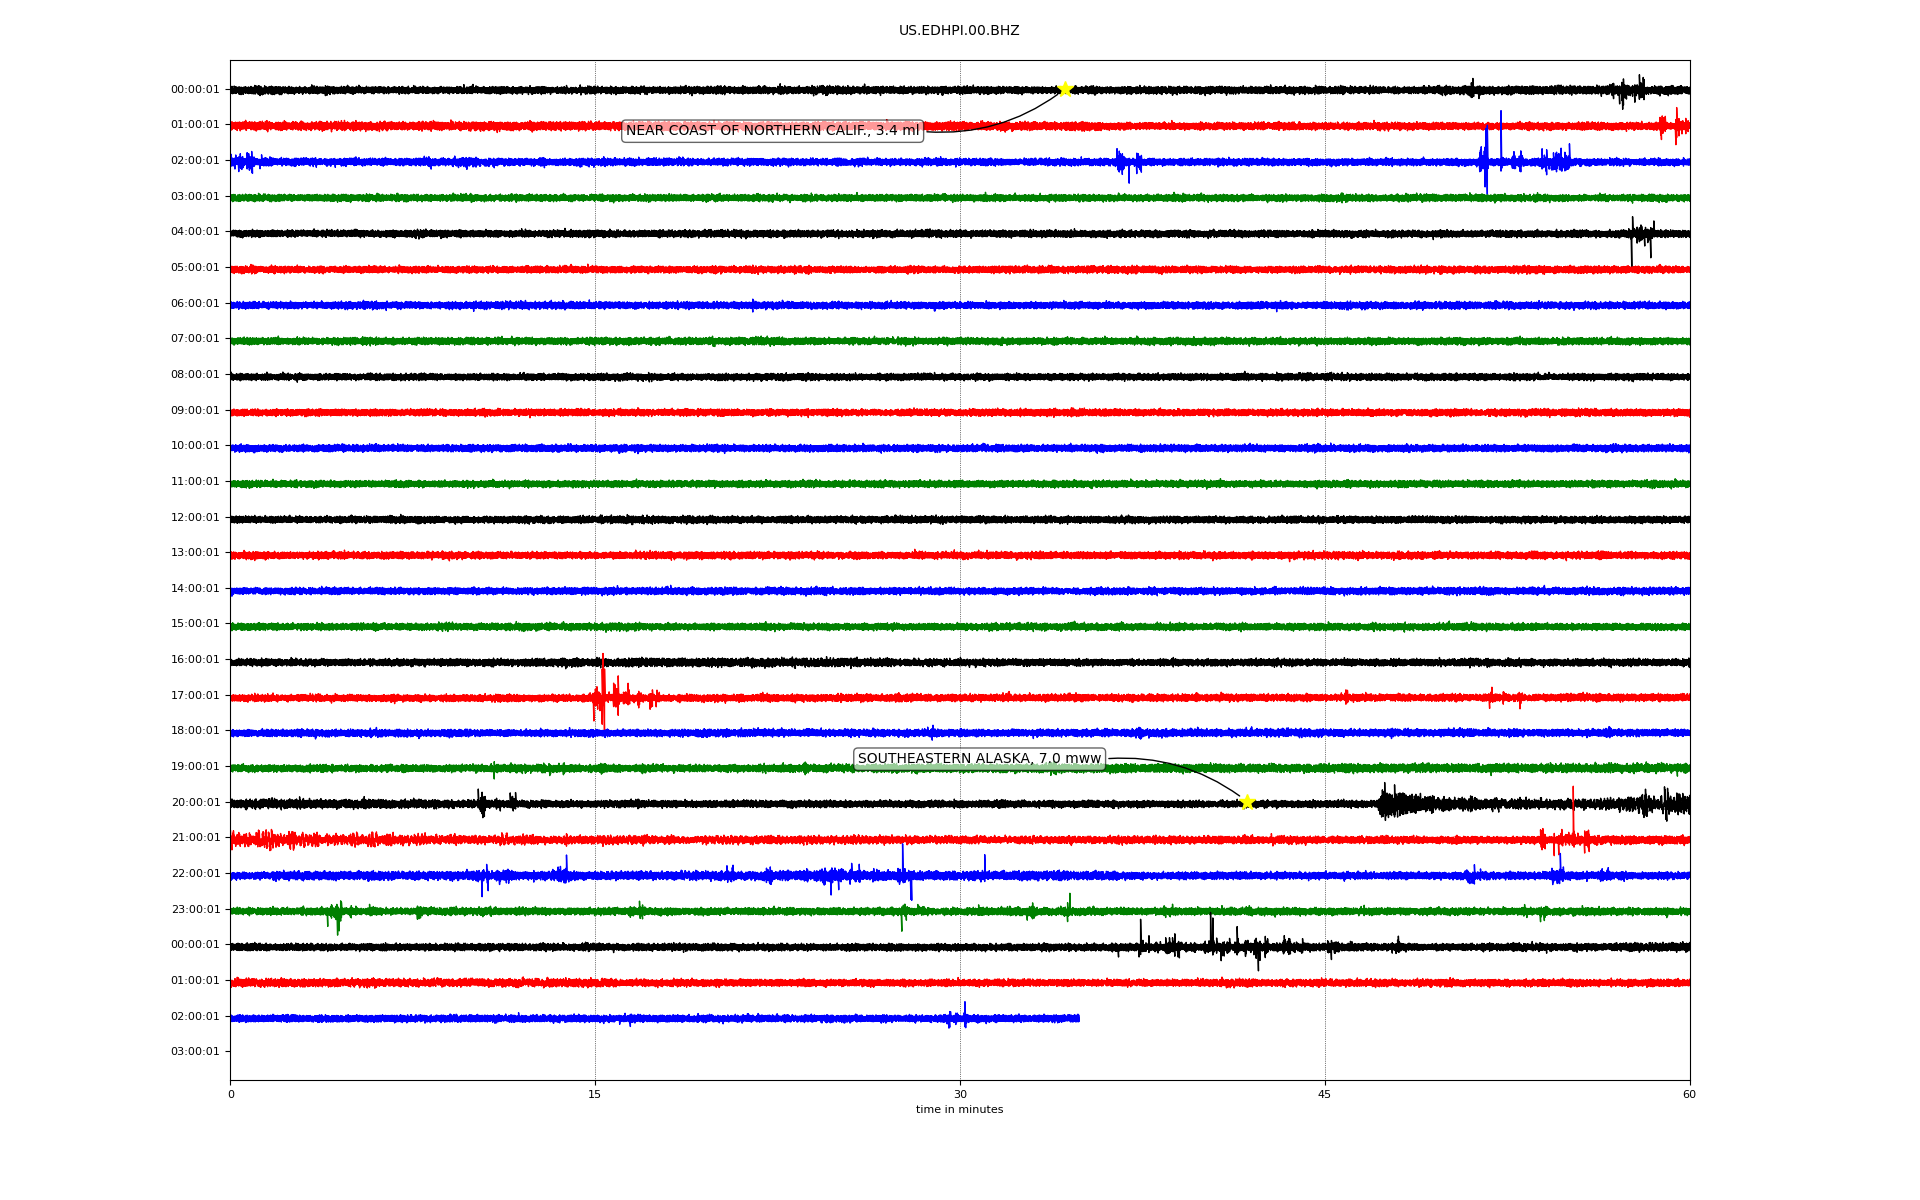The width and height of the screenshot is (1920, 1200).
Task: Click the yellow star on the 00:00:01 trace
Action: point(1065,89)
